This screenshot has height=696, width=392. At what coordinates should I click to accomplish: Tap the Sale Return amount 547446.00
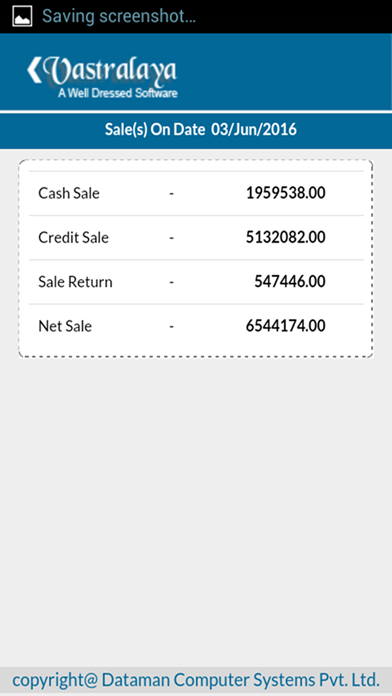(x=290, y=282)
